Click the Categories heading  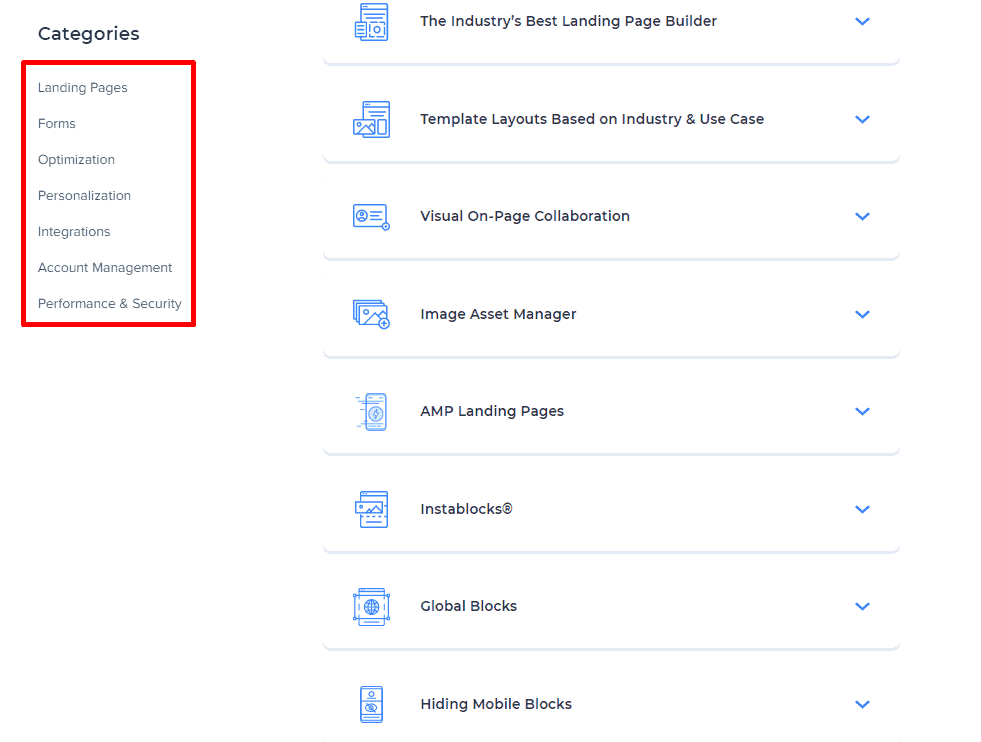point(89,34)
